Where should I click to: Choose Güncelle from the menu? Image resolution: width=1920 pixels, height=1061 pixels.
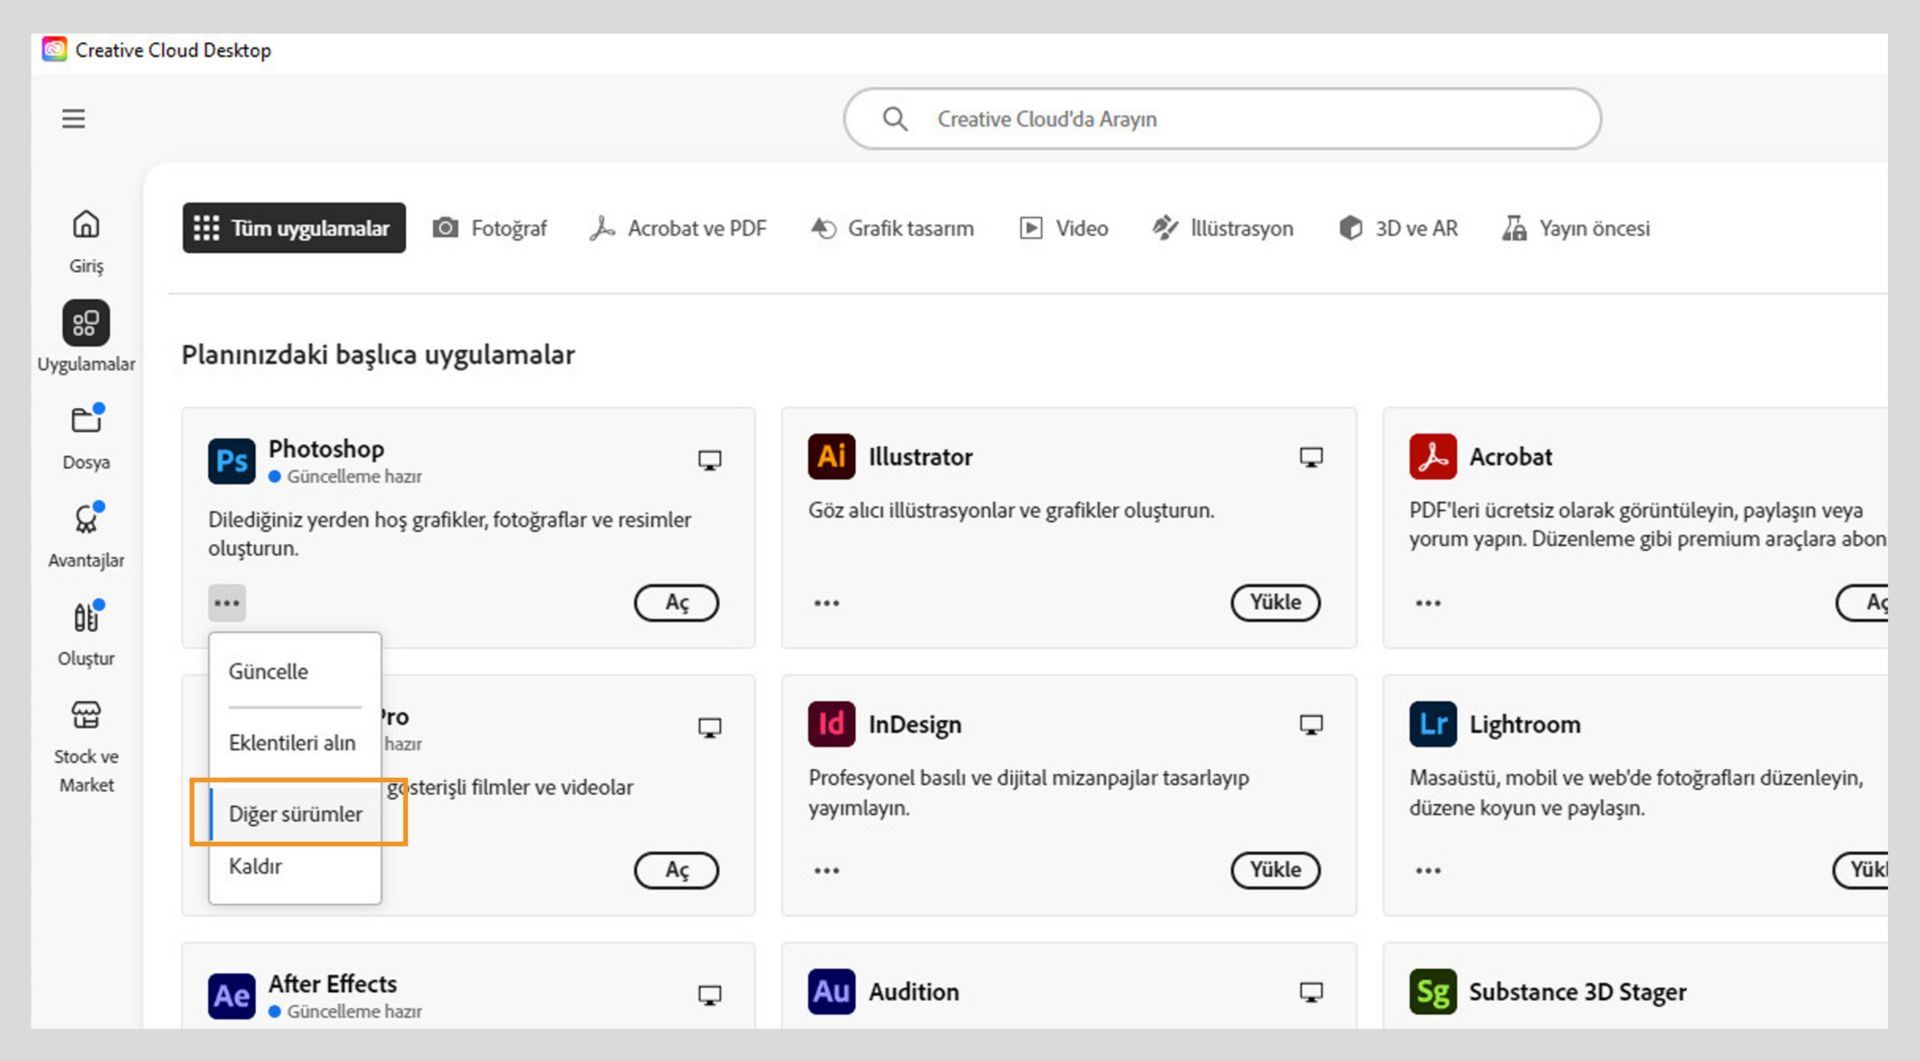tap(268, 672)
